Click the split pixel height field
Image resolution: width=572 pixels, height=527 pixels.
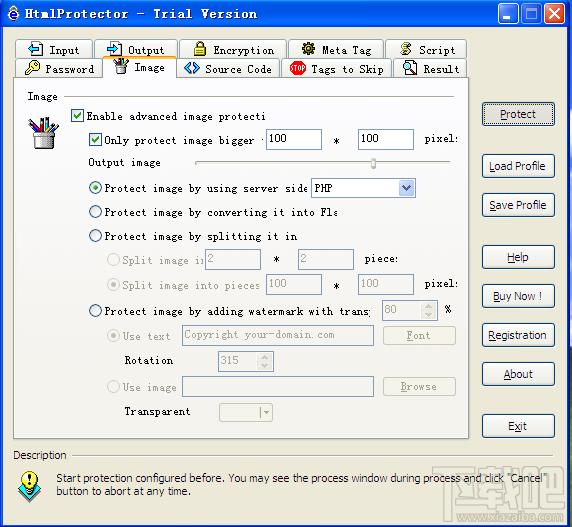point(386,284)
